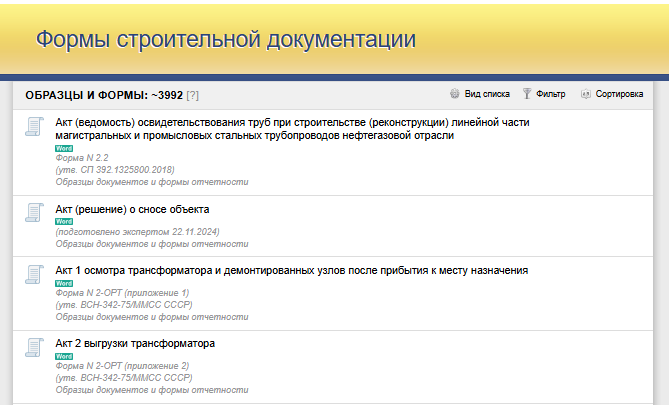Image resolution: width=669 pixels, height=405 pixels.
Task: Open Акт 1 осмотра трансформатора и демонтированных узлов
Action: [x=291, y=271]
